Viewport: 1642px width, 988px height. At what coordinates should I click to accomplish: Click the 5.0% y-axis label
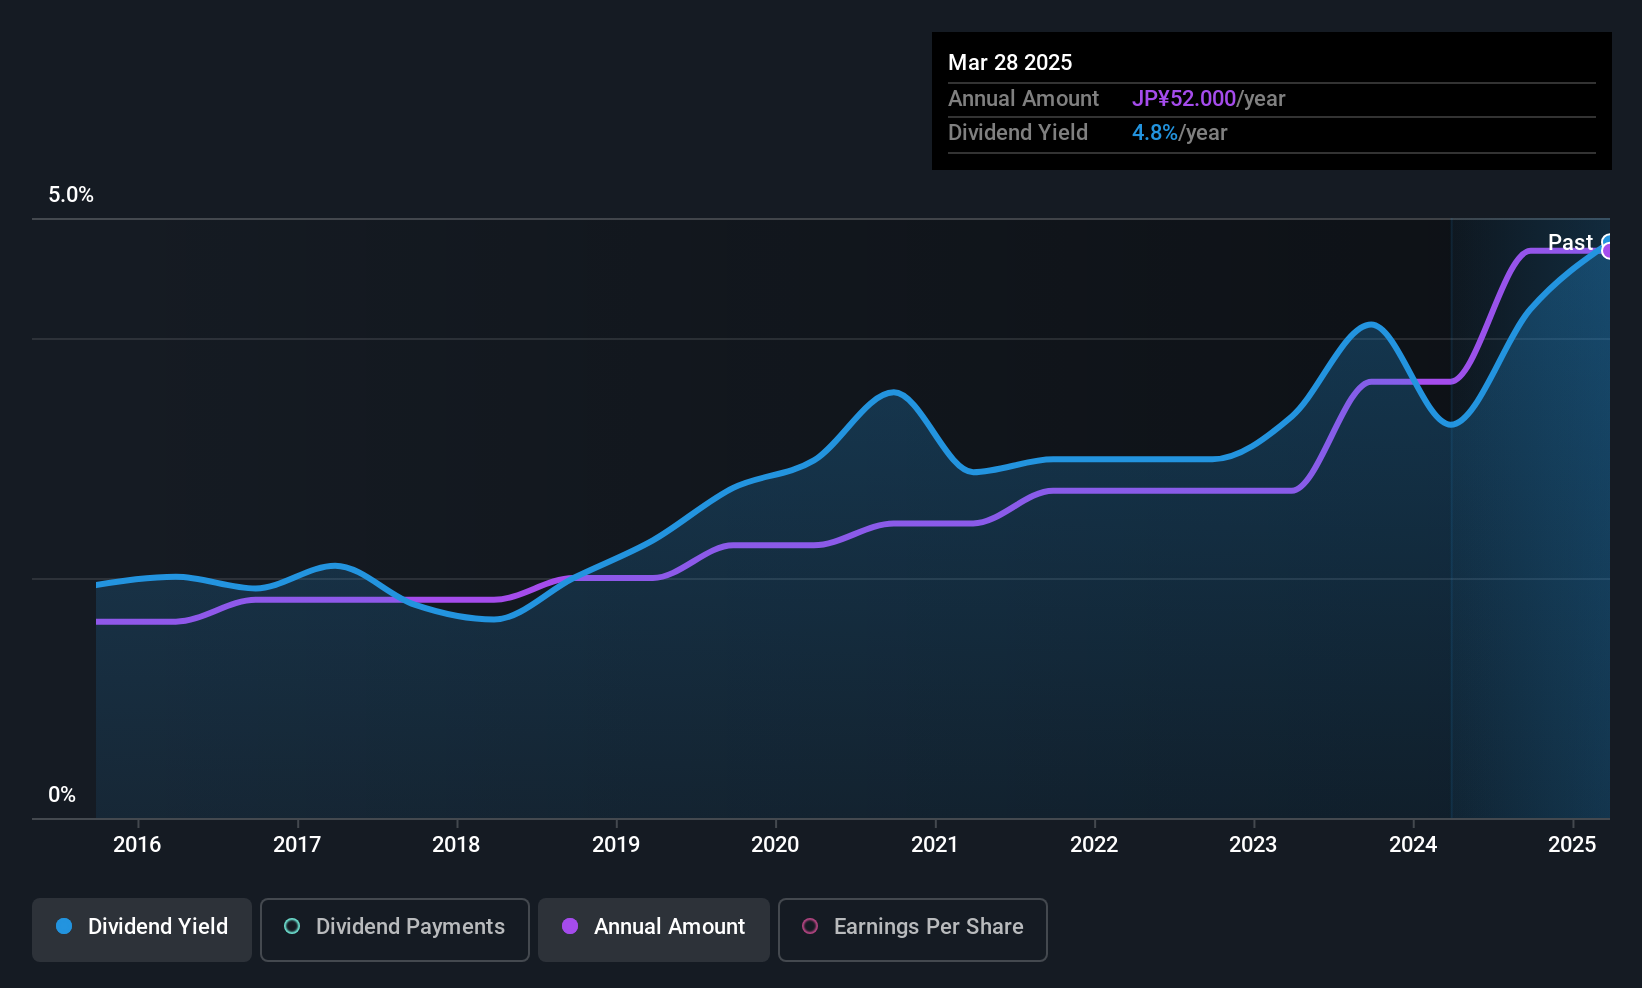(71, 195)
